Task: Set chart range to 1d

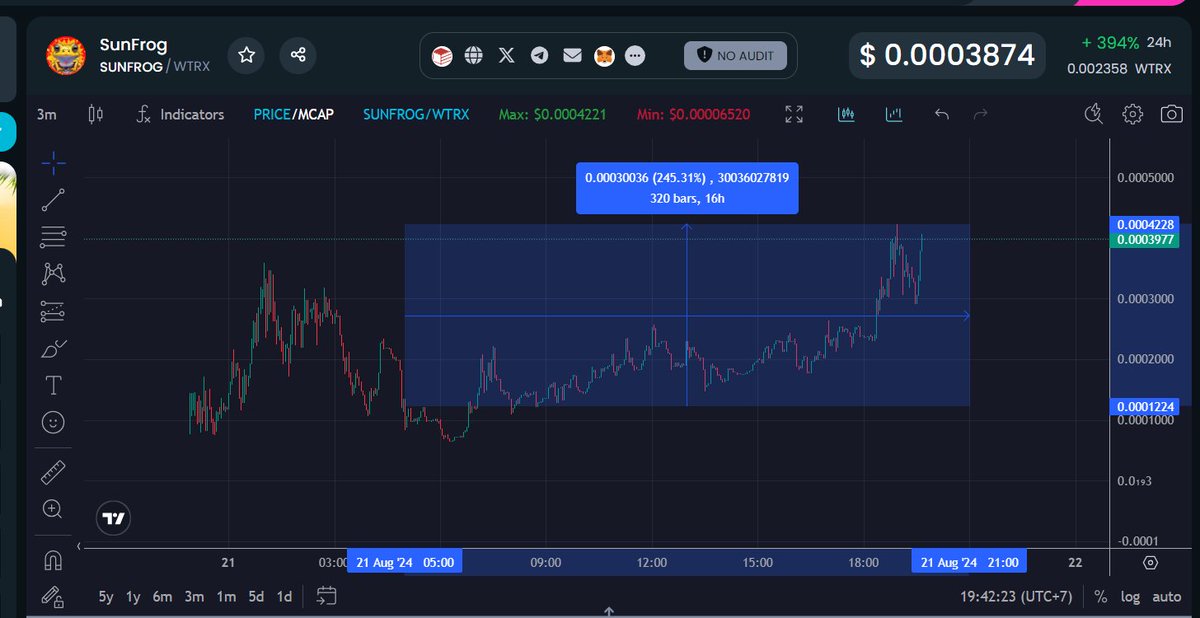Action: (x=284, y=597)
